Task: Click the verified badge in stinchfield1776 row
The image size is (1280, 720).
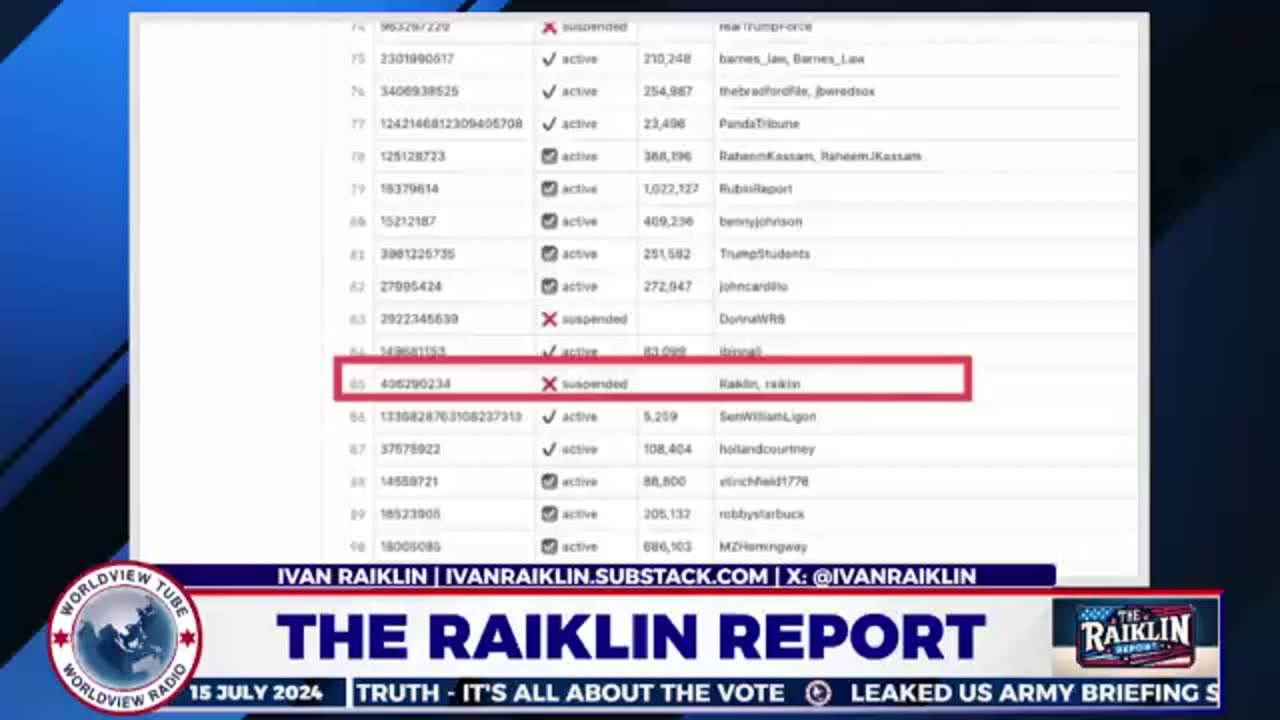Action: (549, 481)
